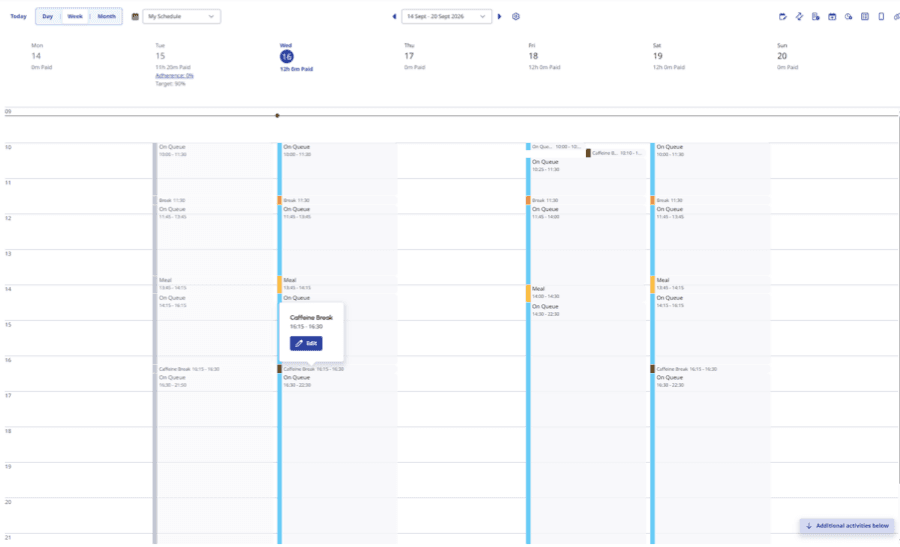Switch to Month view
This screenshot has width=900, height=547.
106,17
